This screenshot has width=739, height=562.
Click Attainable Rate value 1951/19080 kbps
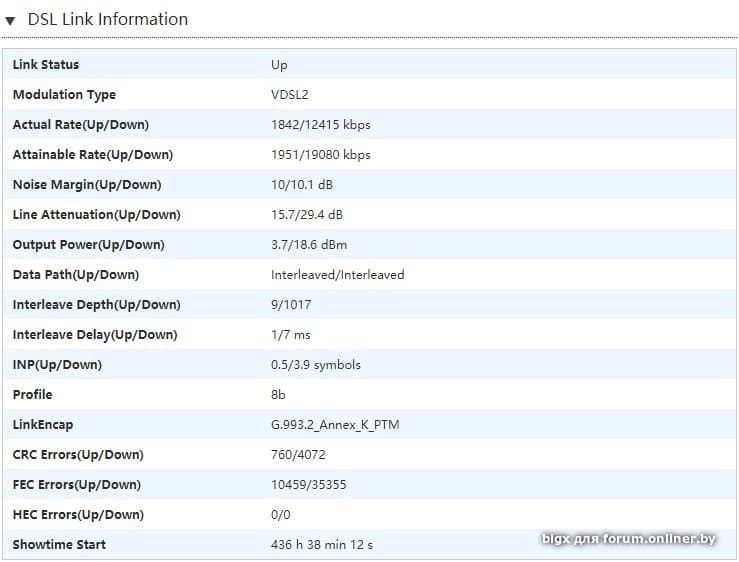[x=320, y=155]
